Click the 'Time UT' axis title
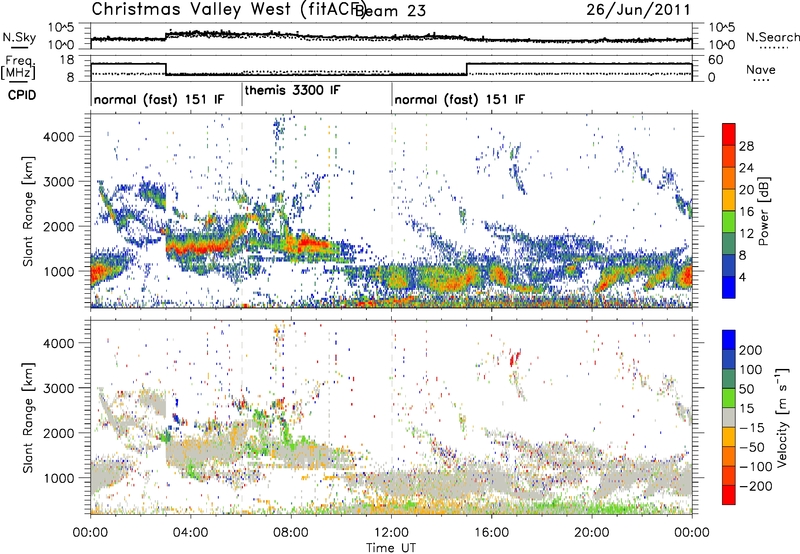This screenshot has height=554, width=800. [x=391, y=548]
